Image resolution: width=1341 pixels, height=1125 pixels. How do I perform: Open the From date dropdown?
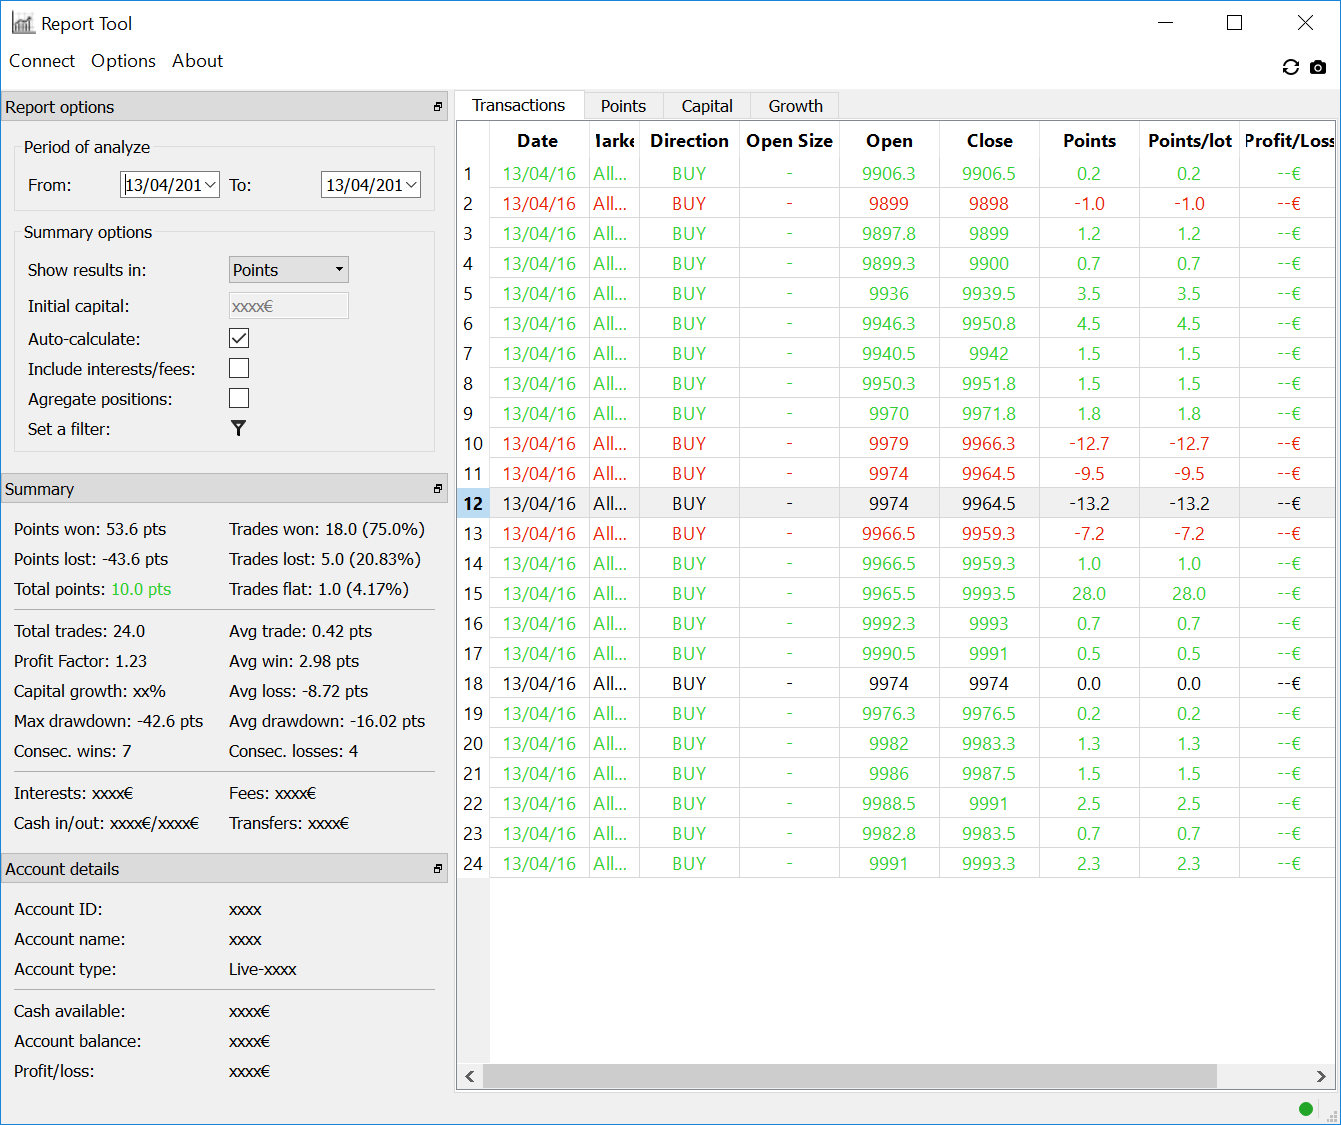click(x=210, y=185)
